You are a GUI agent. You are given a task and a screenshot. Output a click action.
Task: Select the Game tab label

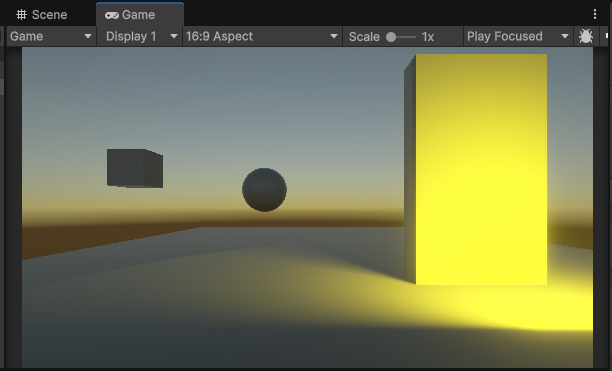pyautogui.click(x=139, y=15)
